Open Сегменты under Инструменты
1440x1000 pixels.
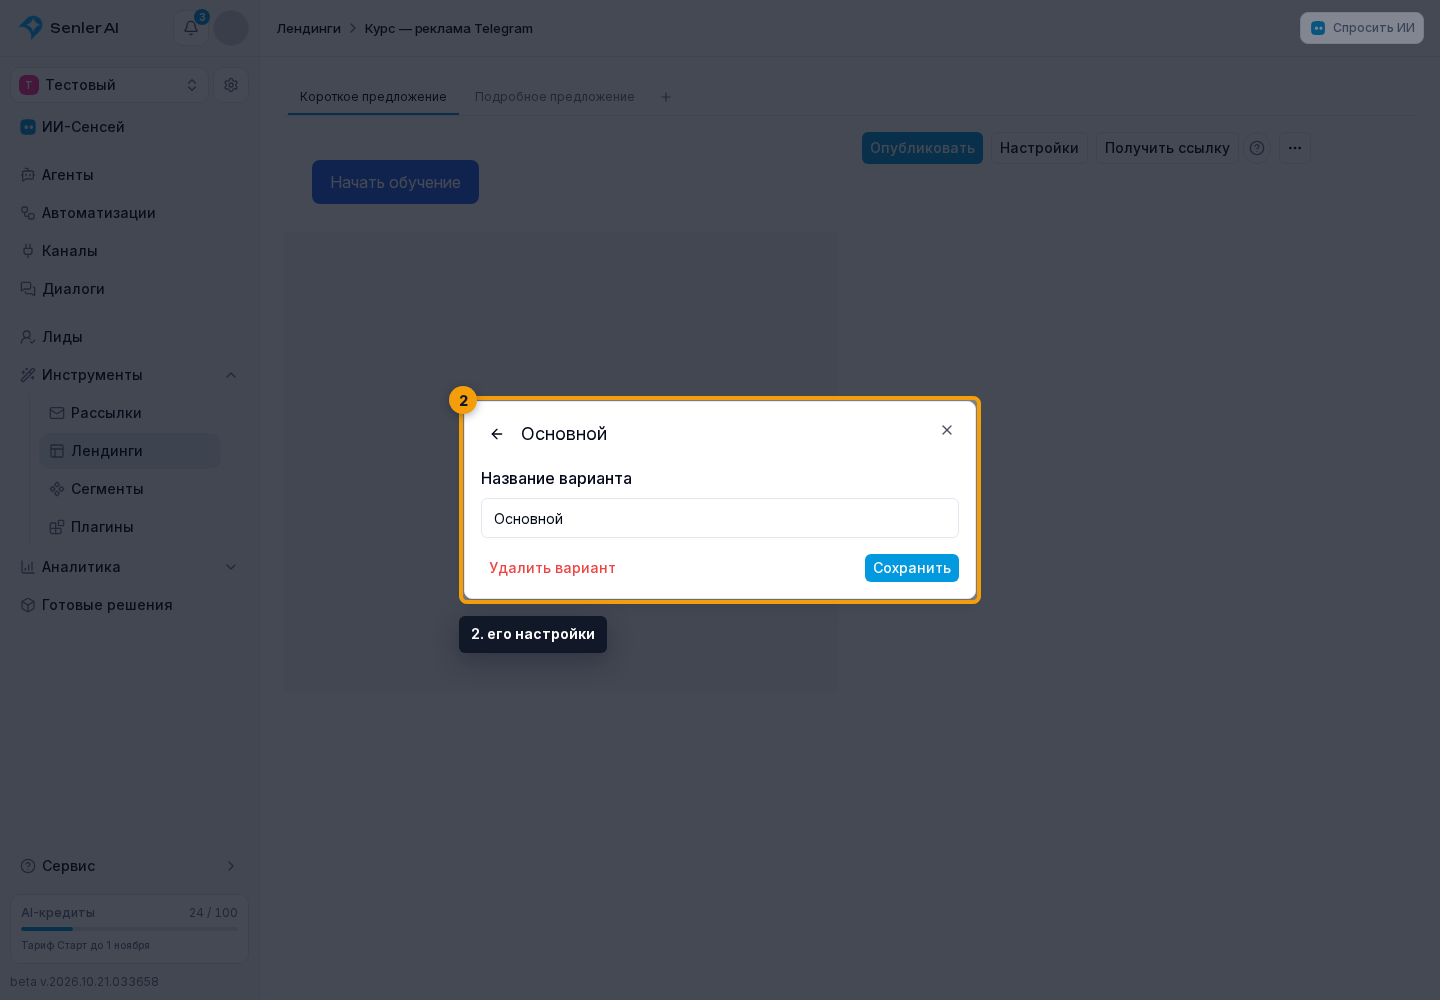(x=130, y=489)
